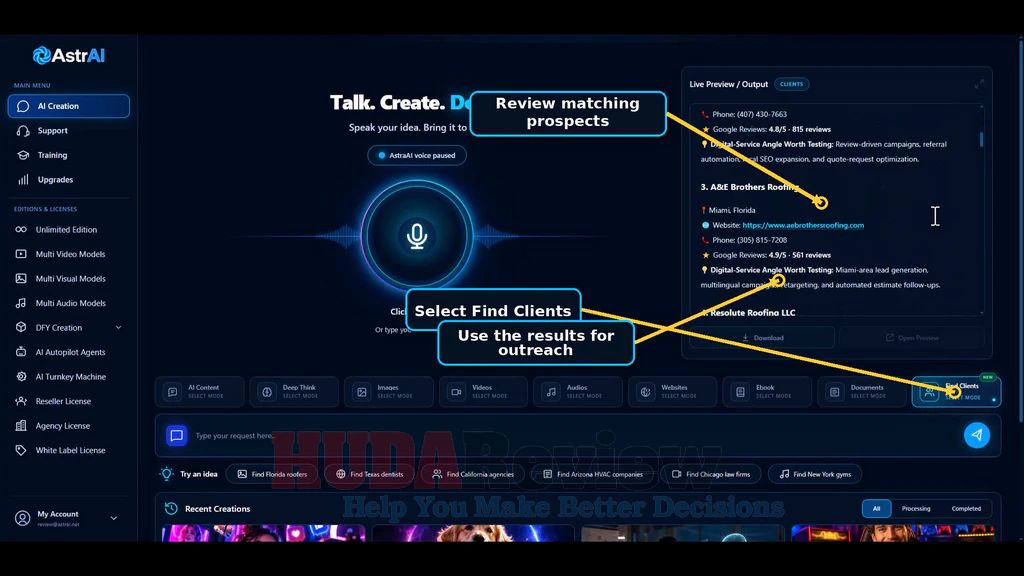The height and width of the screenshot is (576, 1024).
Task: Choose the Find California agencies idea
Action: (x=473, y=474)
